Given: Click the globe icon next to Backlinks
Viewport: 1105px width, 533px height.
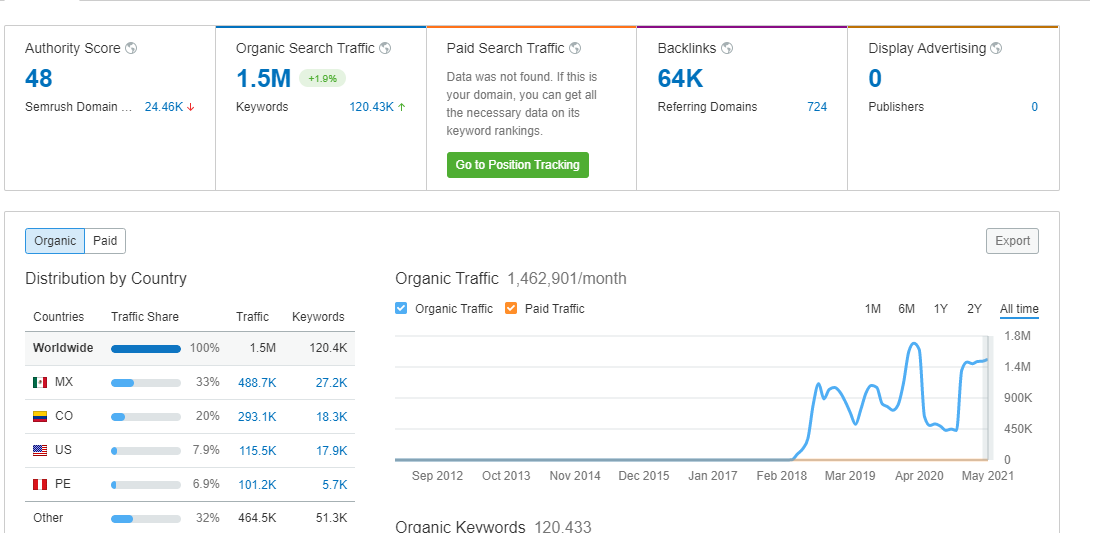Looking at the screenshot, I should click(x=727, y=49).
